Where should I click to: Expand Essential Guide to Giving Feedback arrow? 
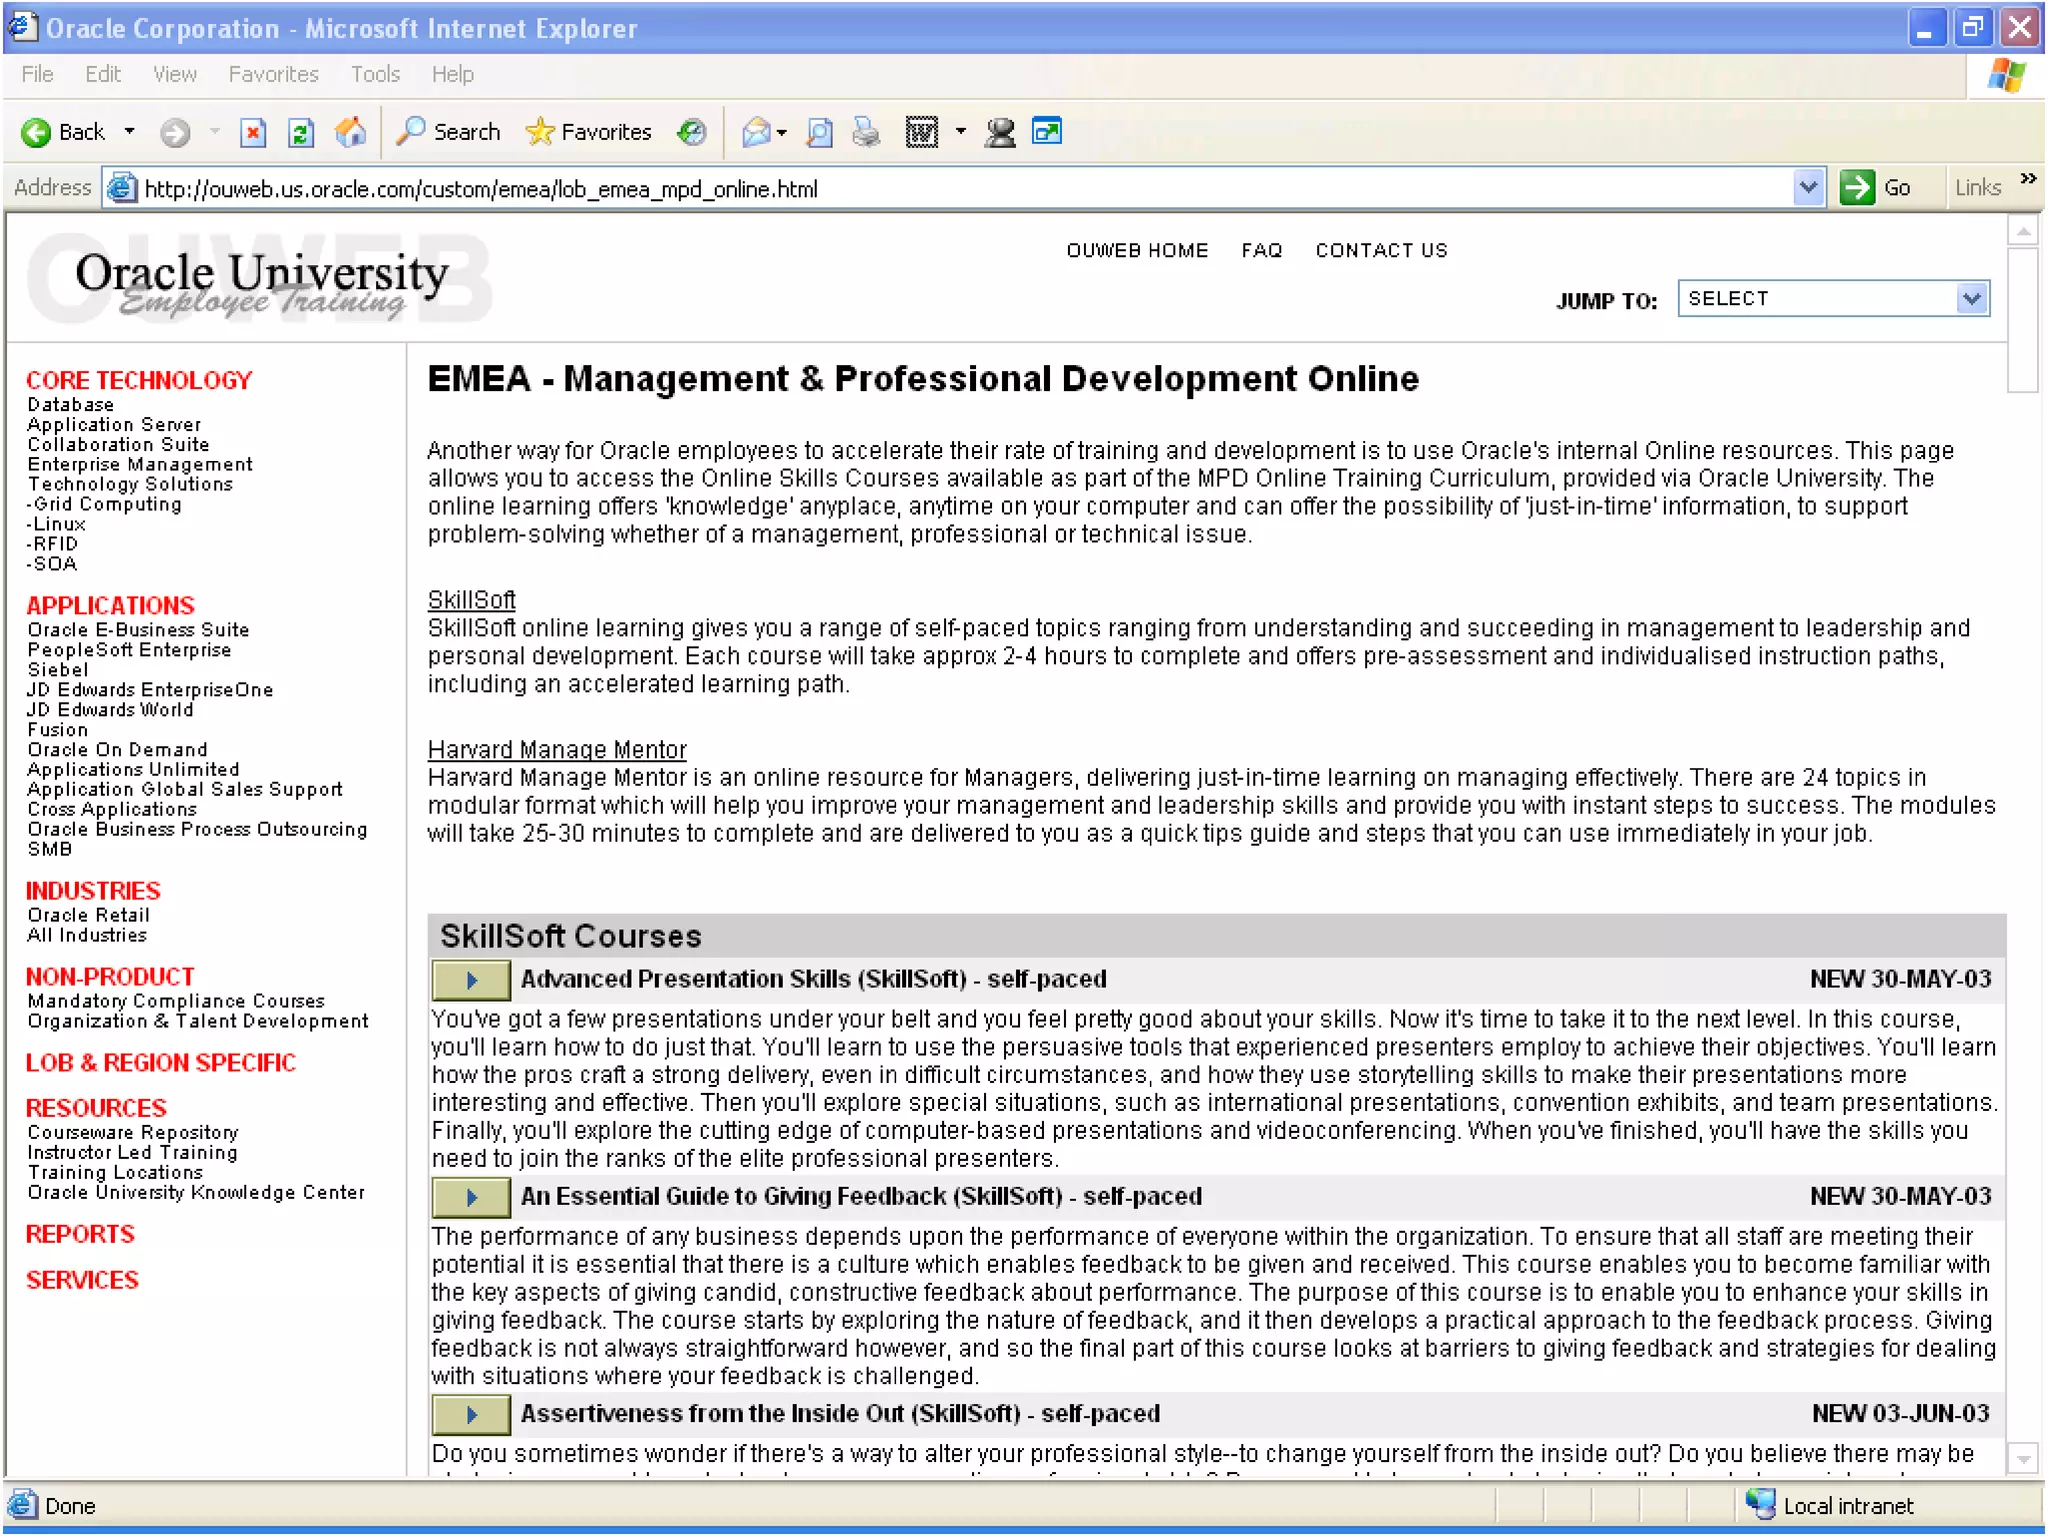(x=471, y=1197)
